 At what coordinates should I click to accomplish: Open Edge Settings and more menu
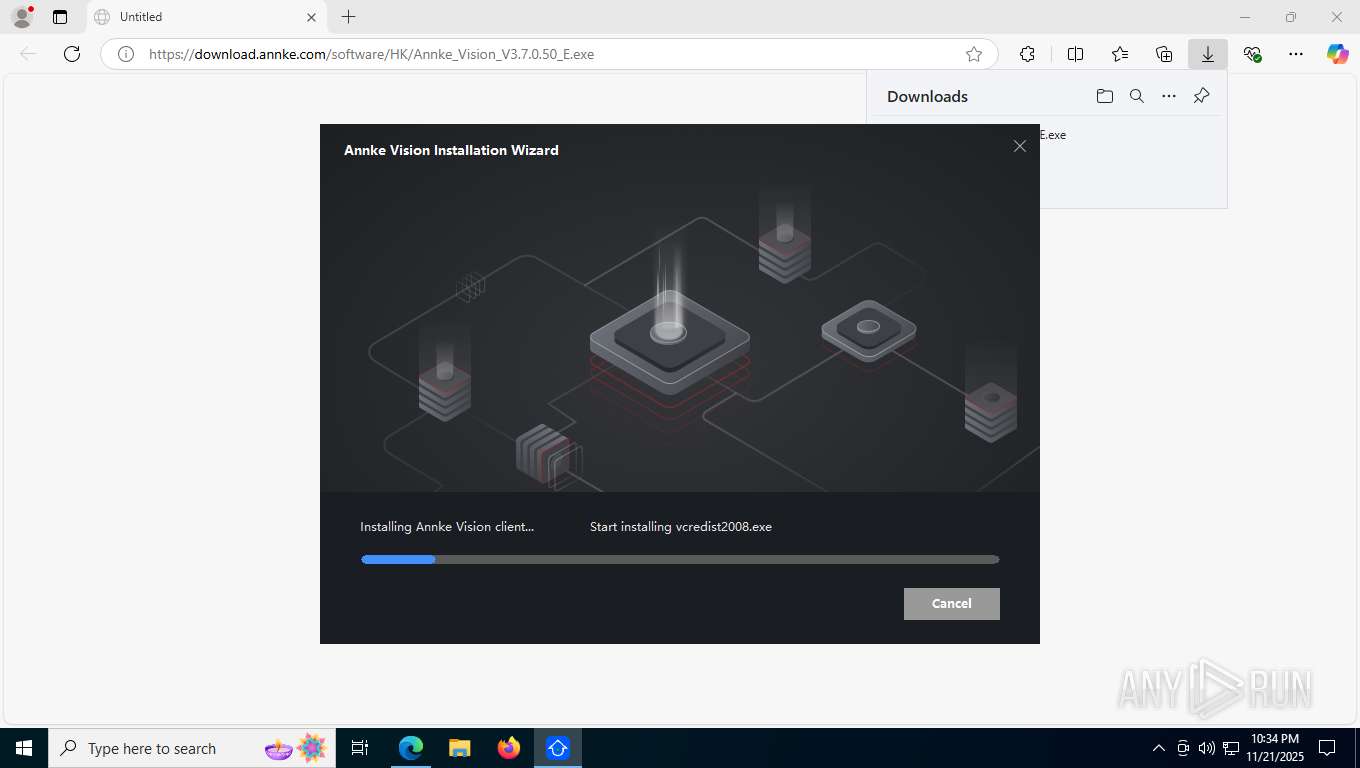(1296, 54)
